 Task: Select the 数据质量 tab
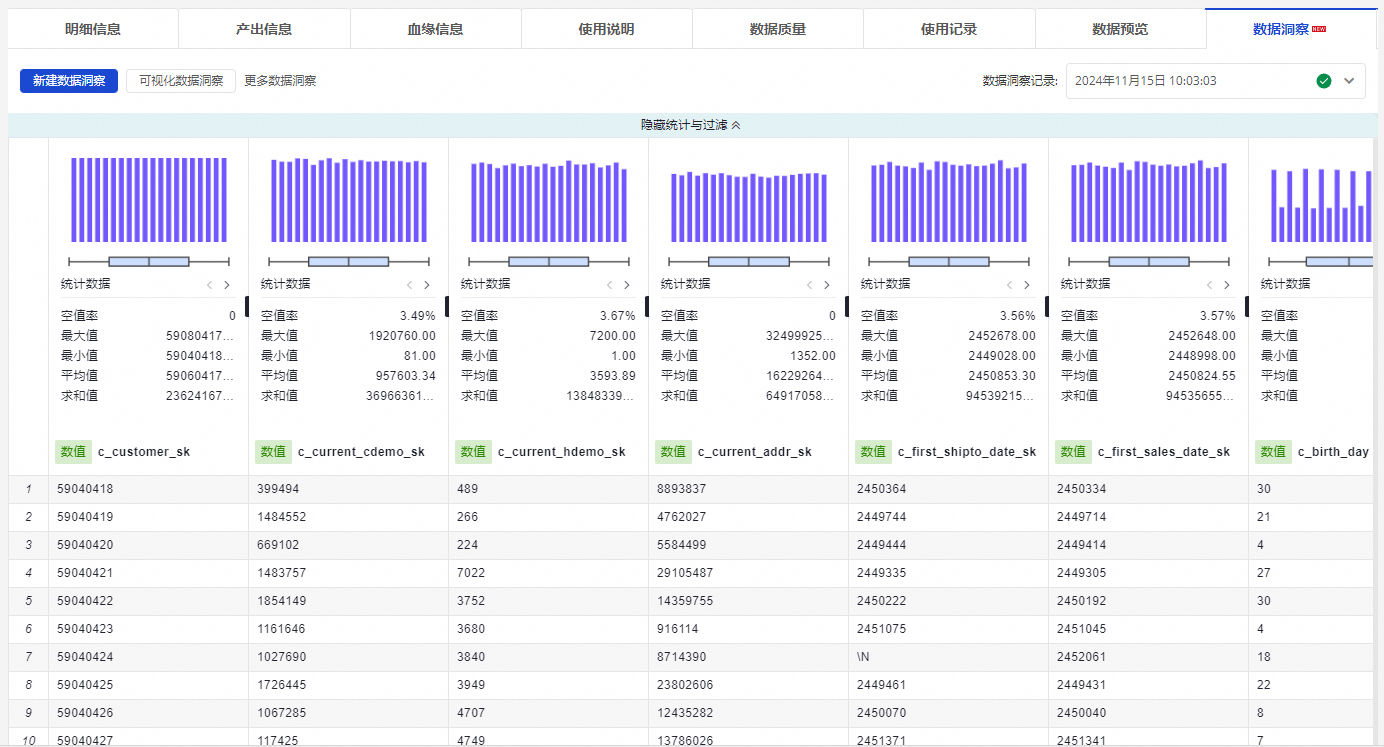pos(777,29)
